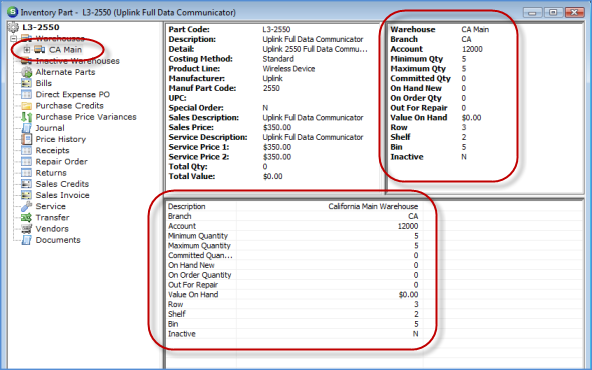Click the Receipts grid icon
The width and height of the screenshot is (592, 370).
(x=26, y=150)
